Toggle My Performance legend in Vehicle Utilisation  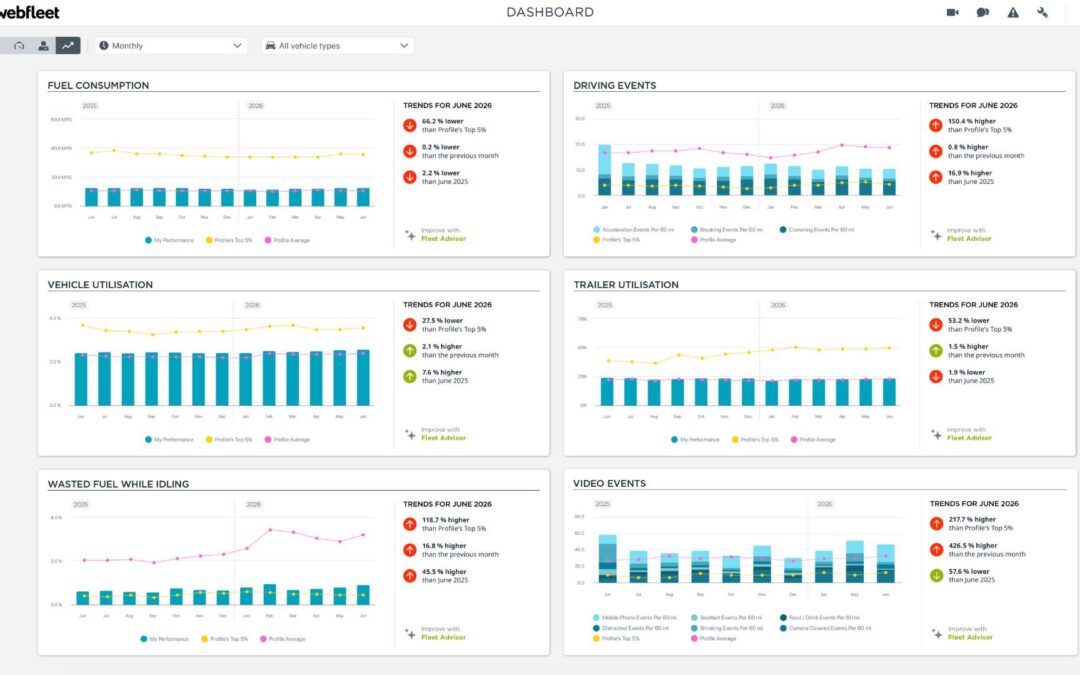tap(169, 439)
